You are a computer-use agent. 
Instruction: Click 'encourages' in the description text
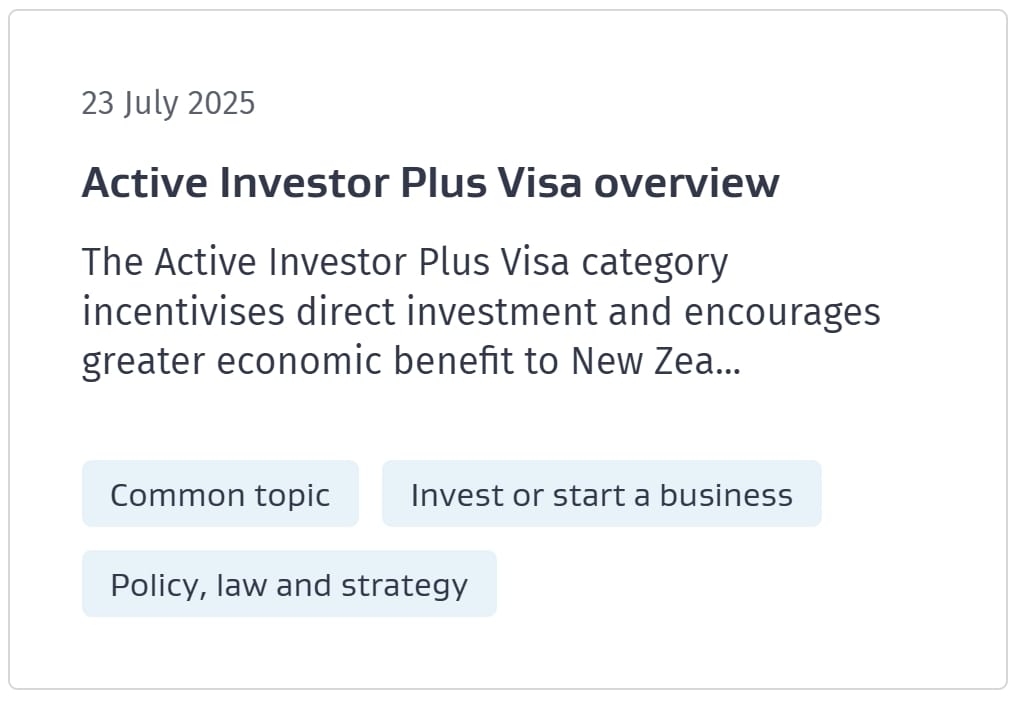pos(782,313)
